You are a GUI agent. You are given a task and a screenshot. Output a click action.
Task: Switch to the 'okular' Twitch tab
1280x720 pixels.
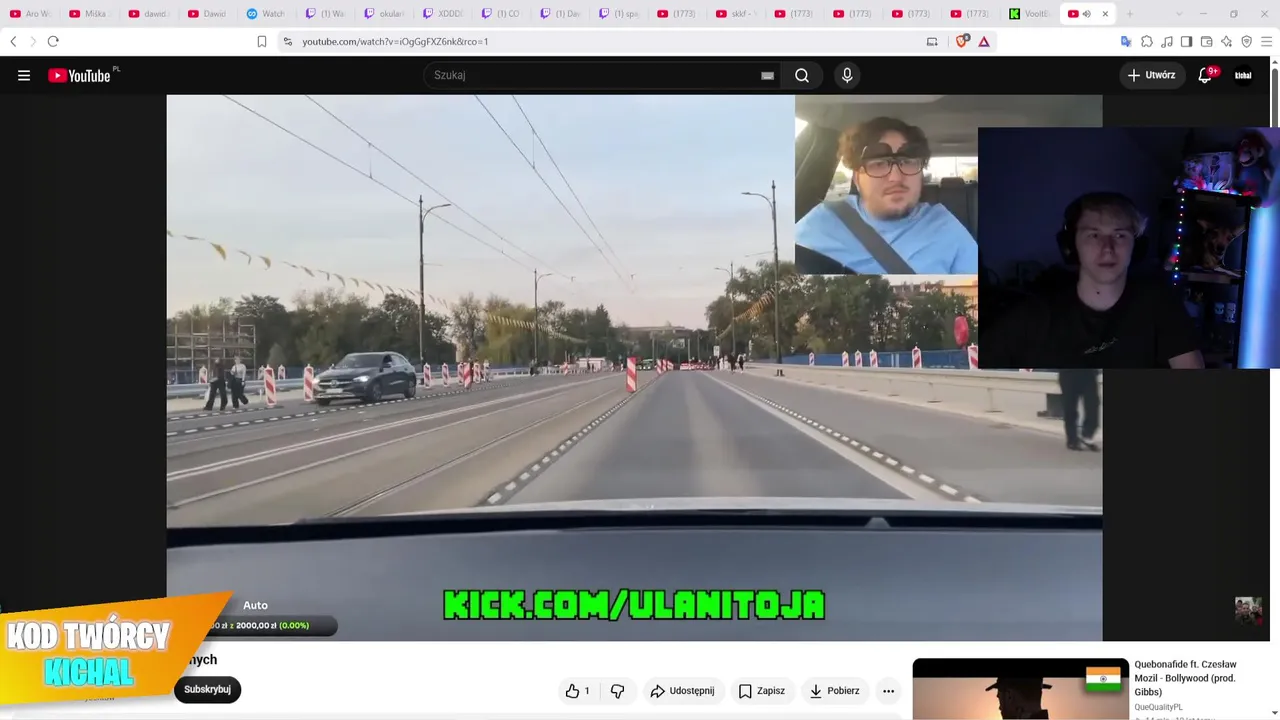click(x=384, y=14)
